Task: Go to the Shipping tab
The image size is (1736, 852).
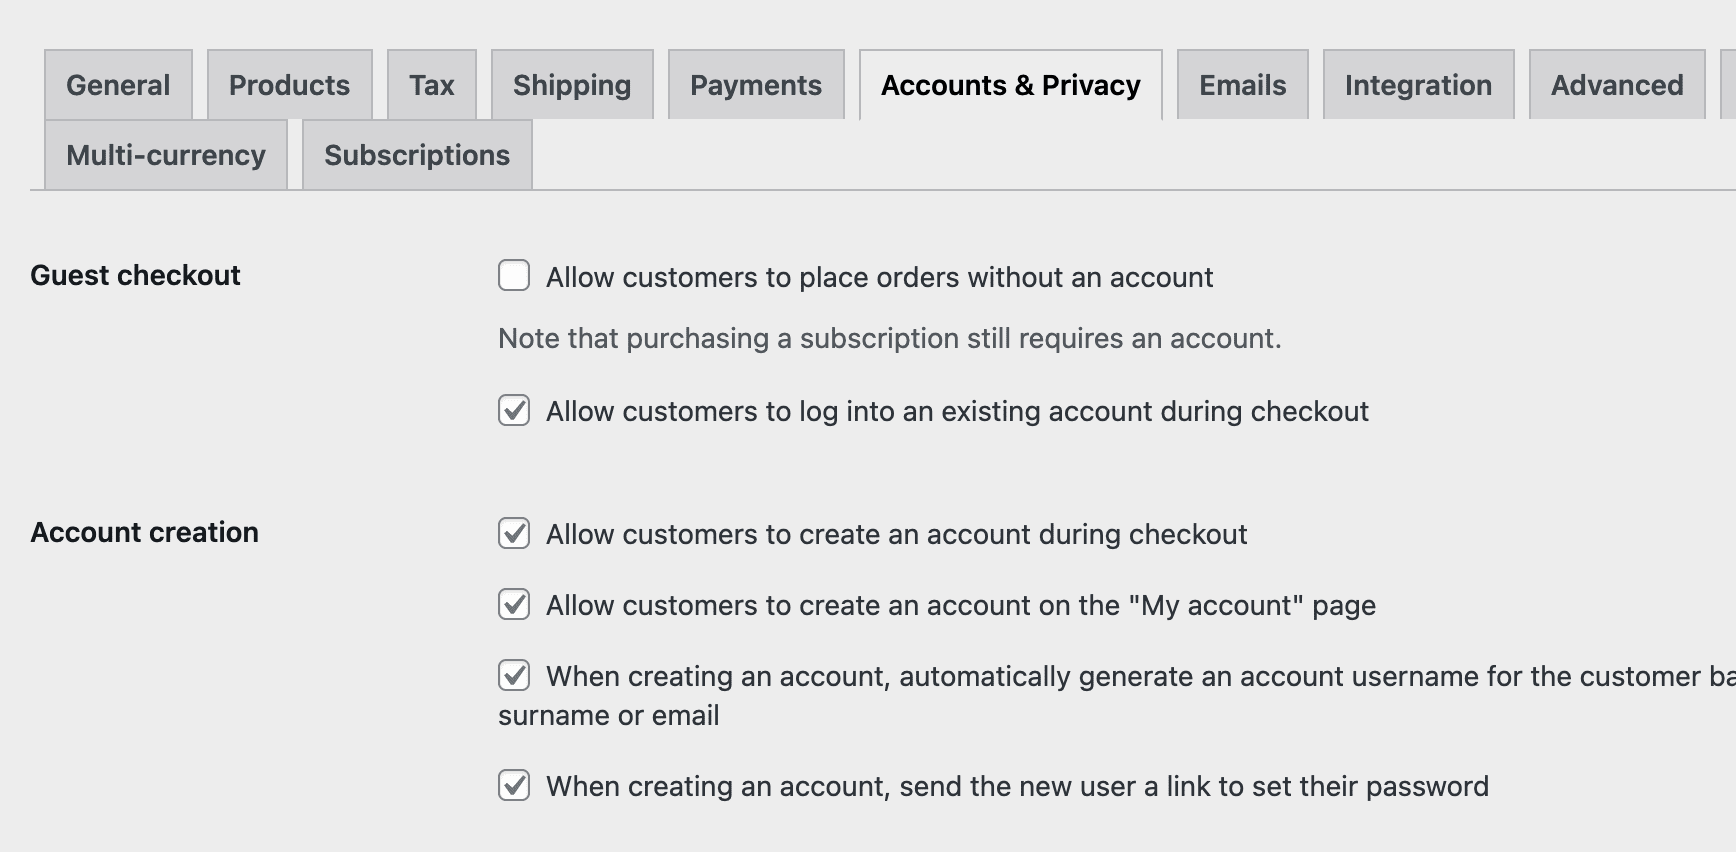Action: coord(572,85)
